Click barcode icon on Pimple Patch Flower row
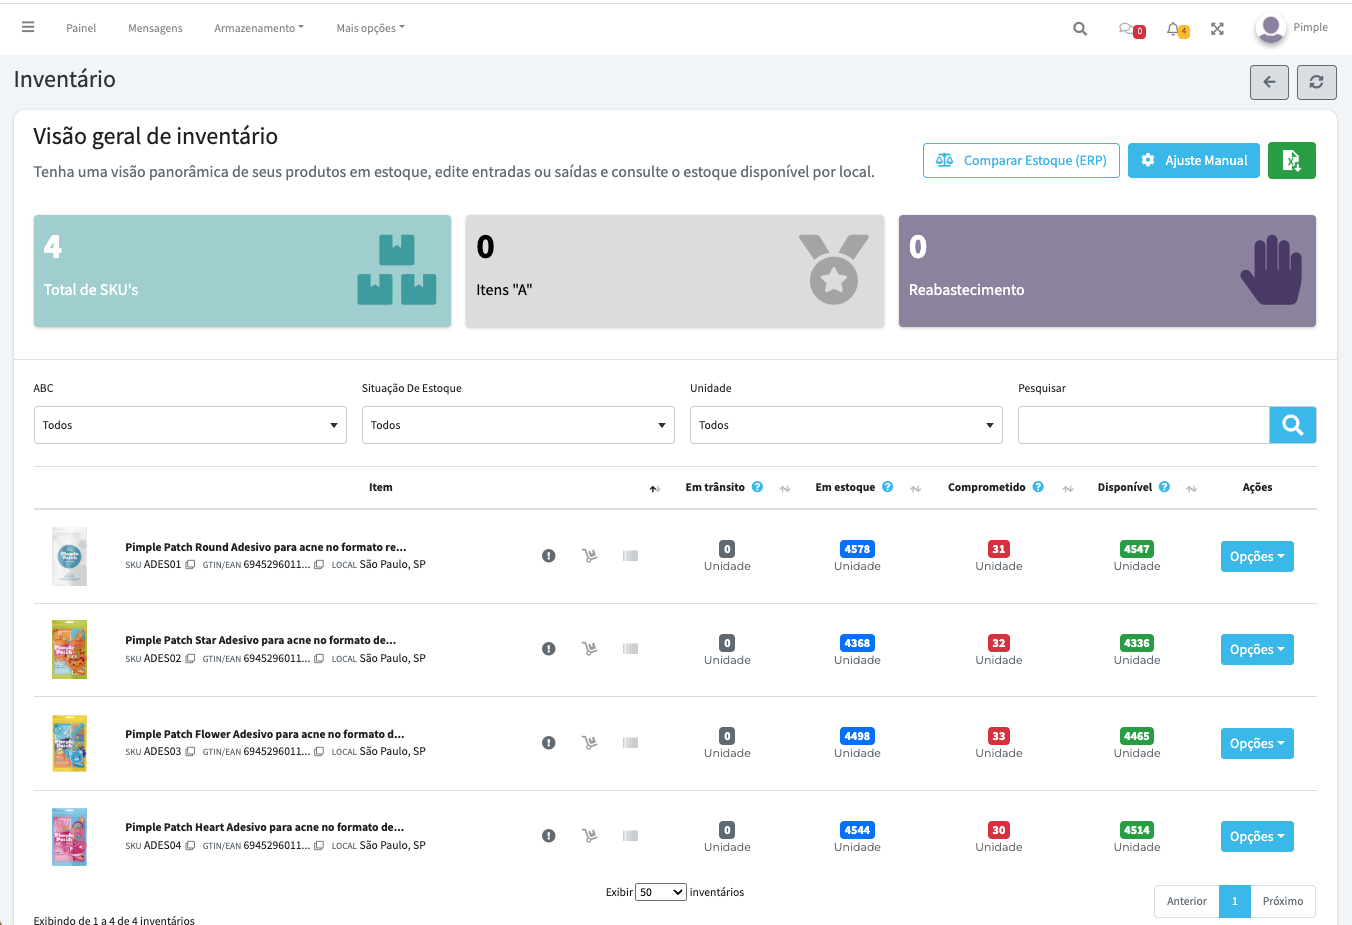 [630, 743]
